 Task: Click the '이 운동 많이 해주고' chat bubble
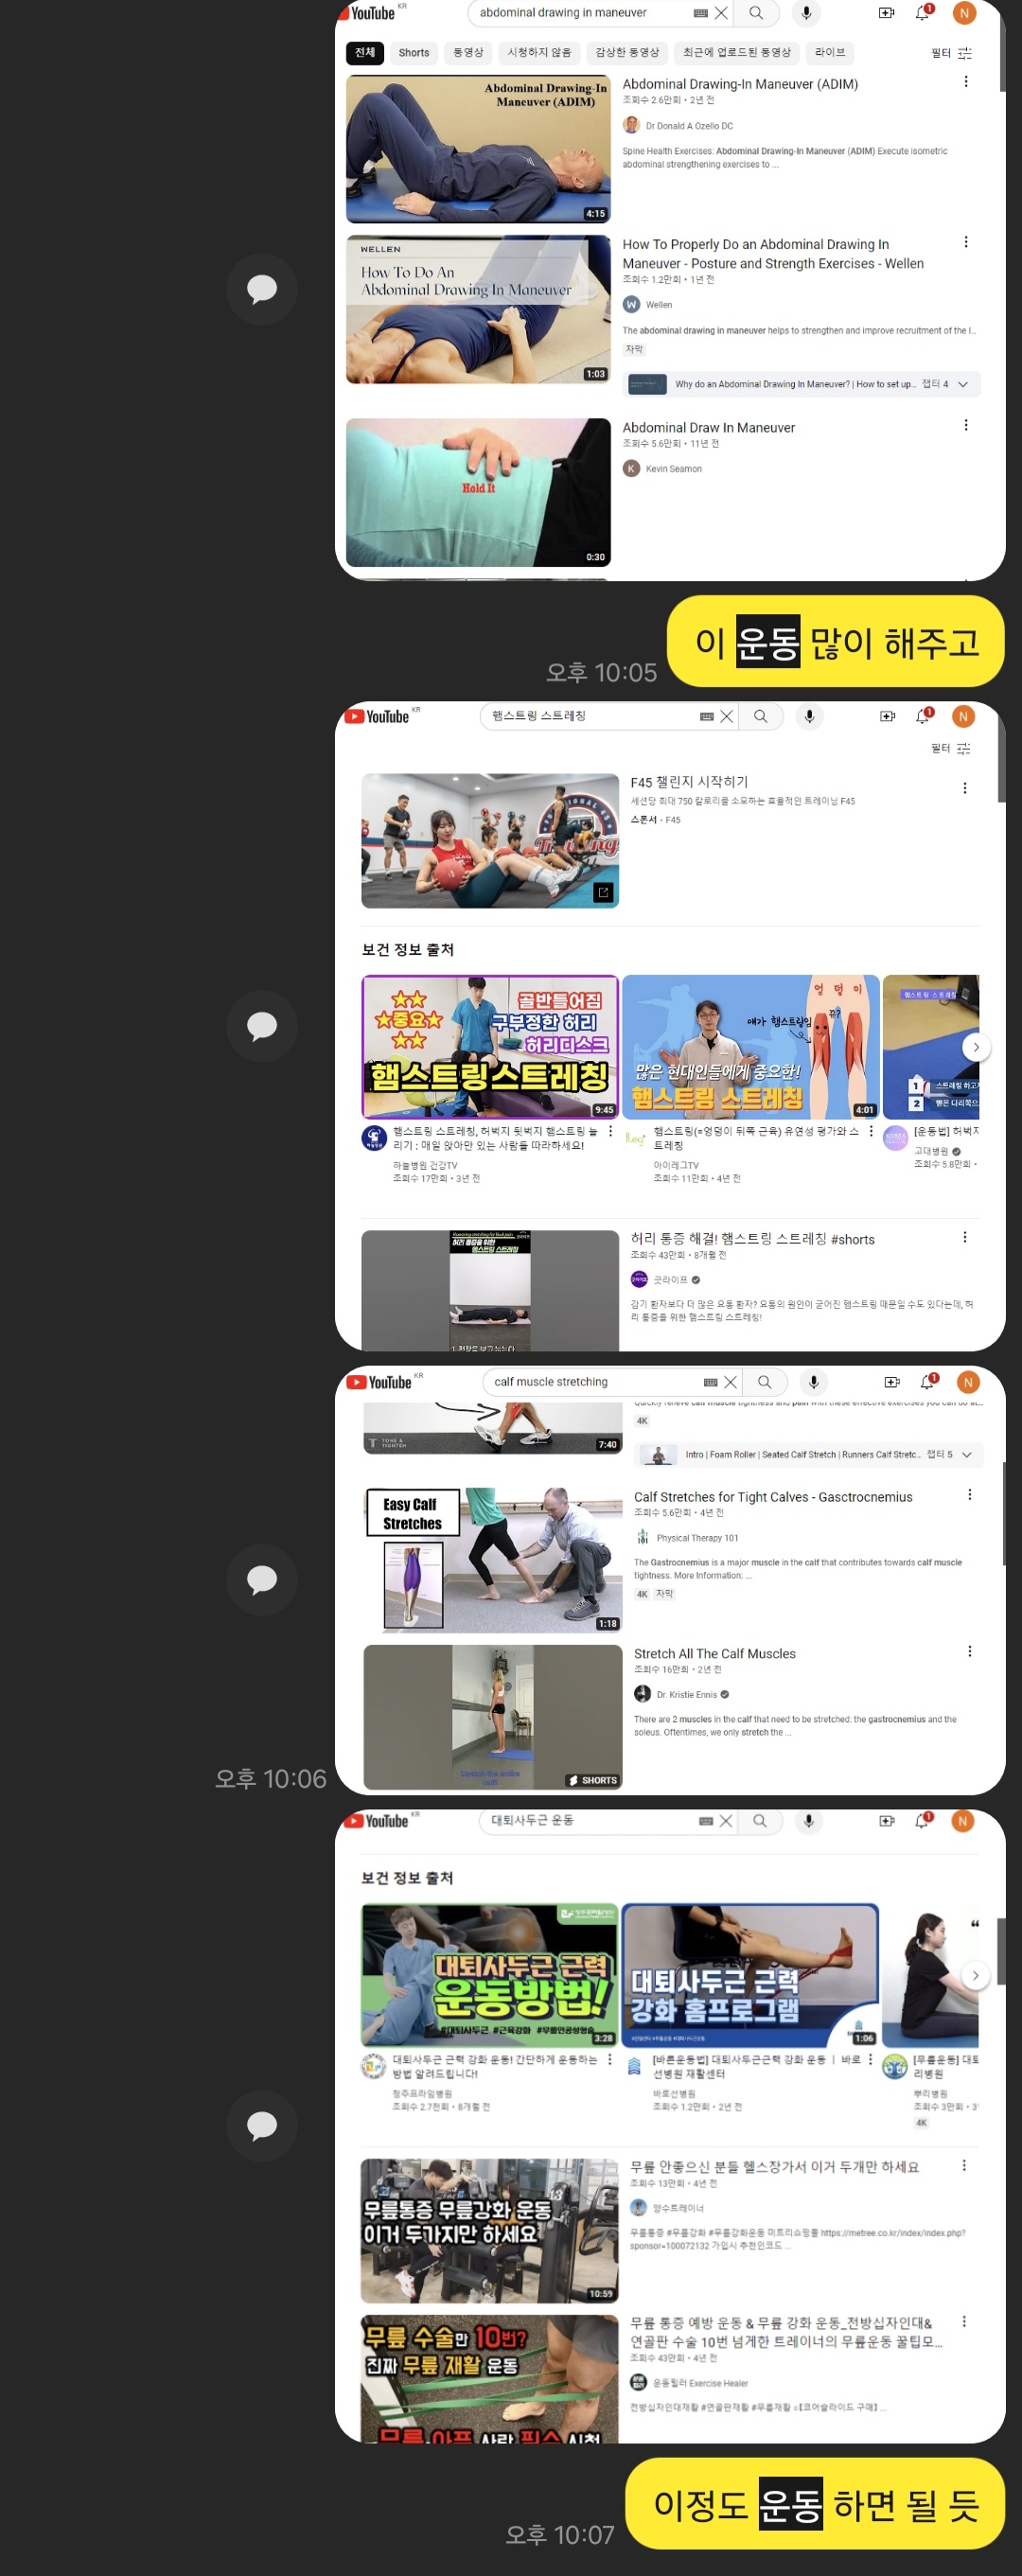[x=836, y=642]
